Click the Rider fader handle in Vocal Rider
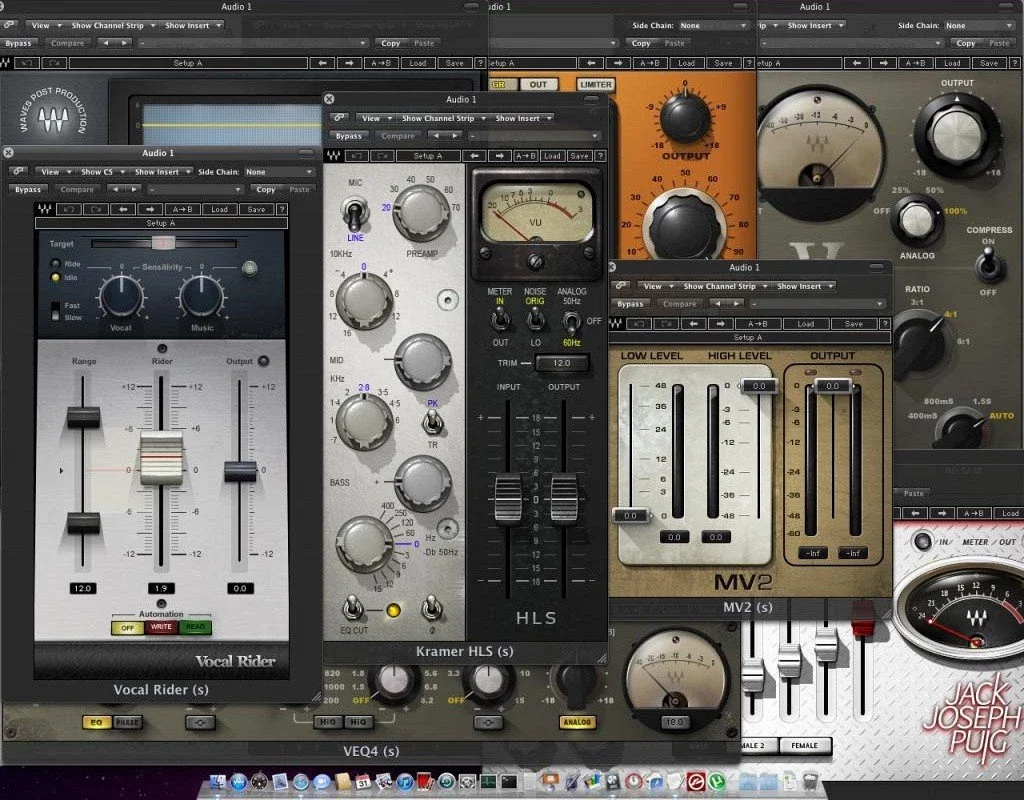The image size is (1024, 800). [161, 458]
